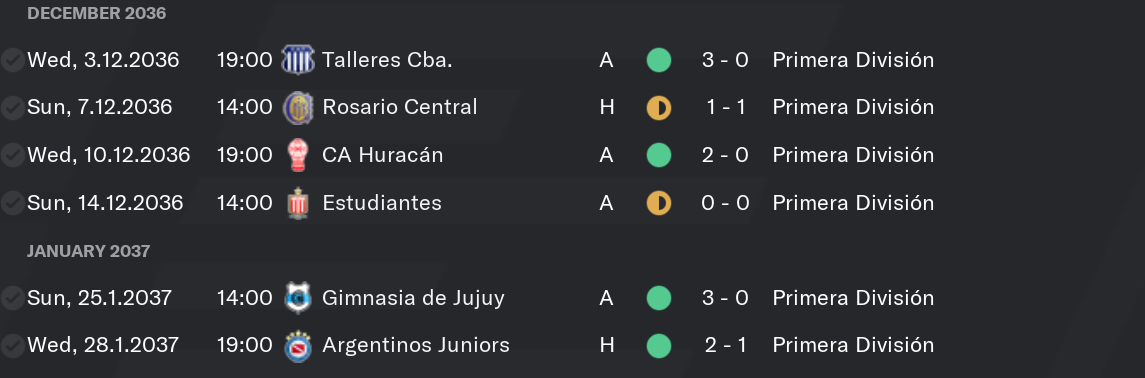1145x378 pixels.
Task: Collapse the JANUARY 2037 section header
Action: tap(88, 251)
